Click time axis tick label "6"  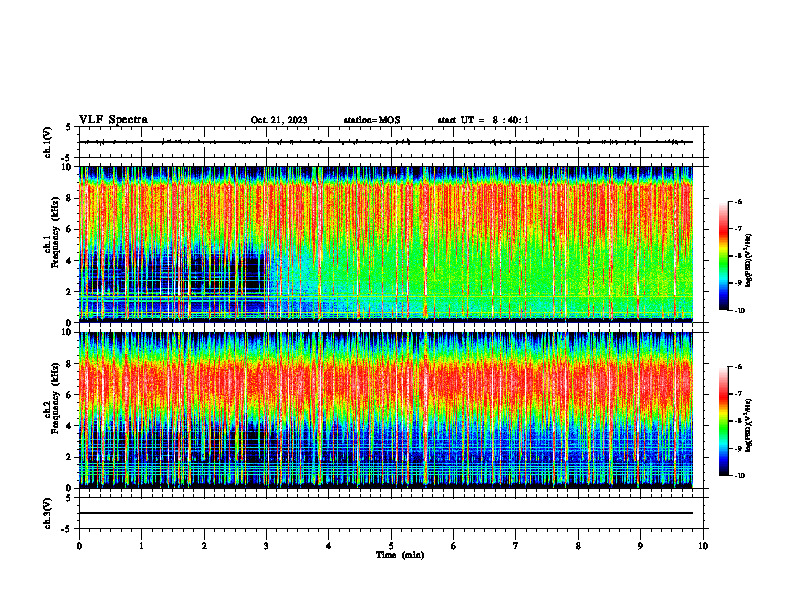tap(454, 546)
